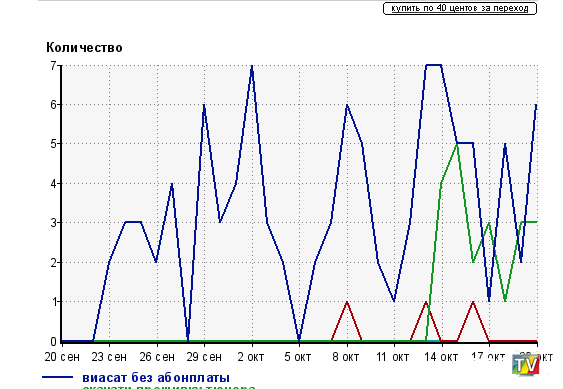Select the '20 сен' date label
Image resolution: width=563 pixels, height=389 pixels.
pos(62,357)
